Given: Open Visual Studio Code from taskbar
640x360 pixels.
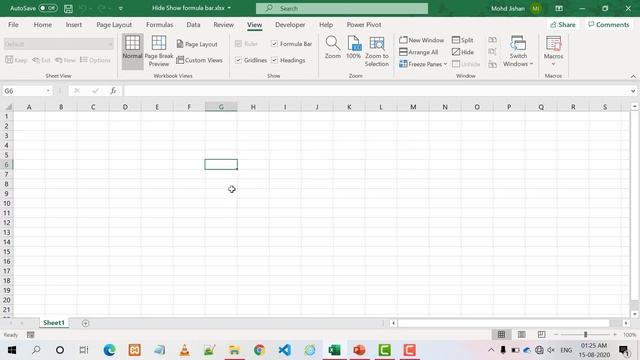Looking at the screenshot, I should [x=284, y=350].
